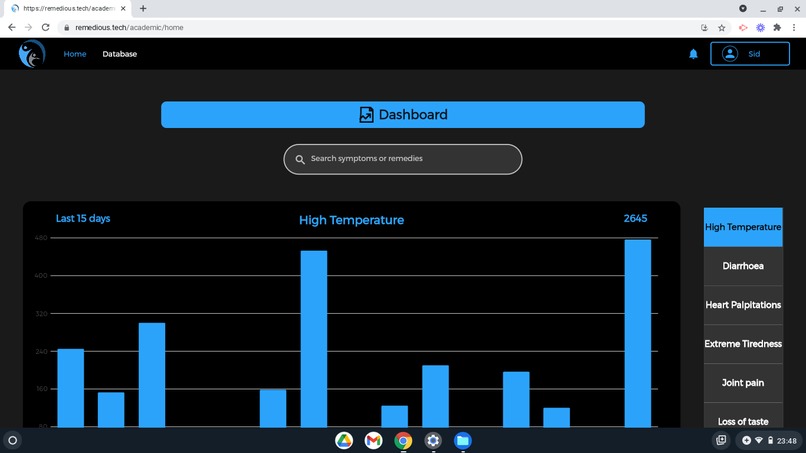Click the search magnifier icon in search box

point(300,159)
